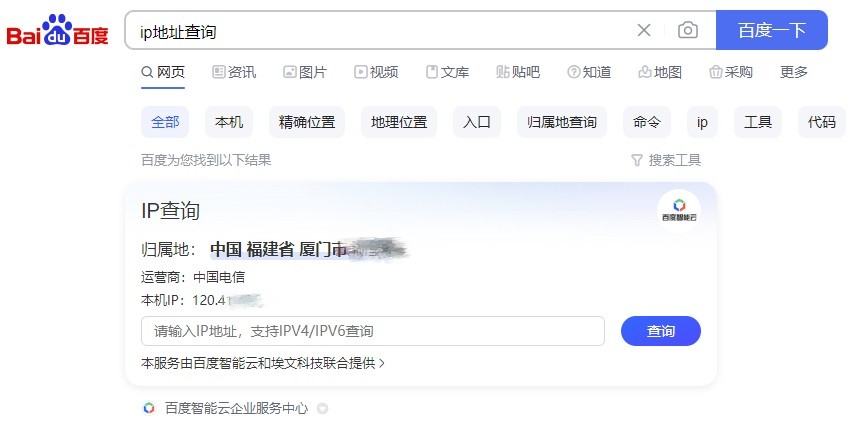Open the 地图 tab
Viewport: 849px width, 427px height.
pyautogui.click(x=660, y=72)
